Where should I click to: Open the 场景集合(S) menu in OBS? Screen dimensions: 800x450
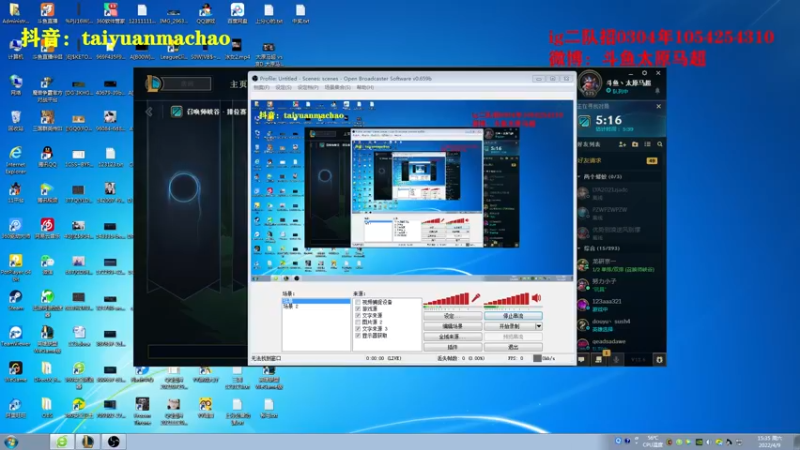[x=337, y=87]
